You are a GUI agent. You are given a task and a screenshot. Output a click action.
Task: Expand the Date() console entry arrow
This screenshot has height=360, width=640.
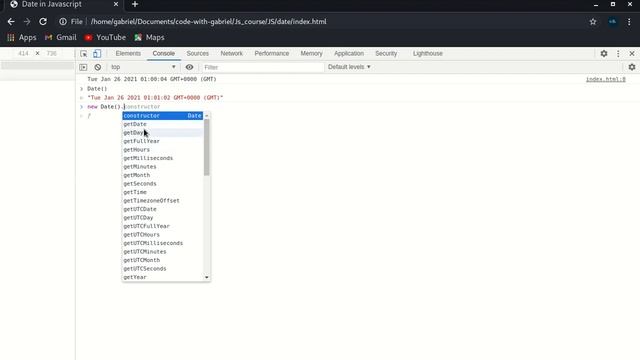click(82, 89)
